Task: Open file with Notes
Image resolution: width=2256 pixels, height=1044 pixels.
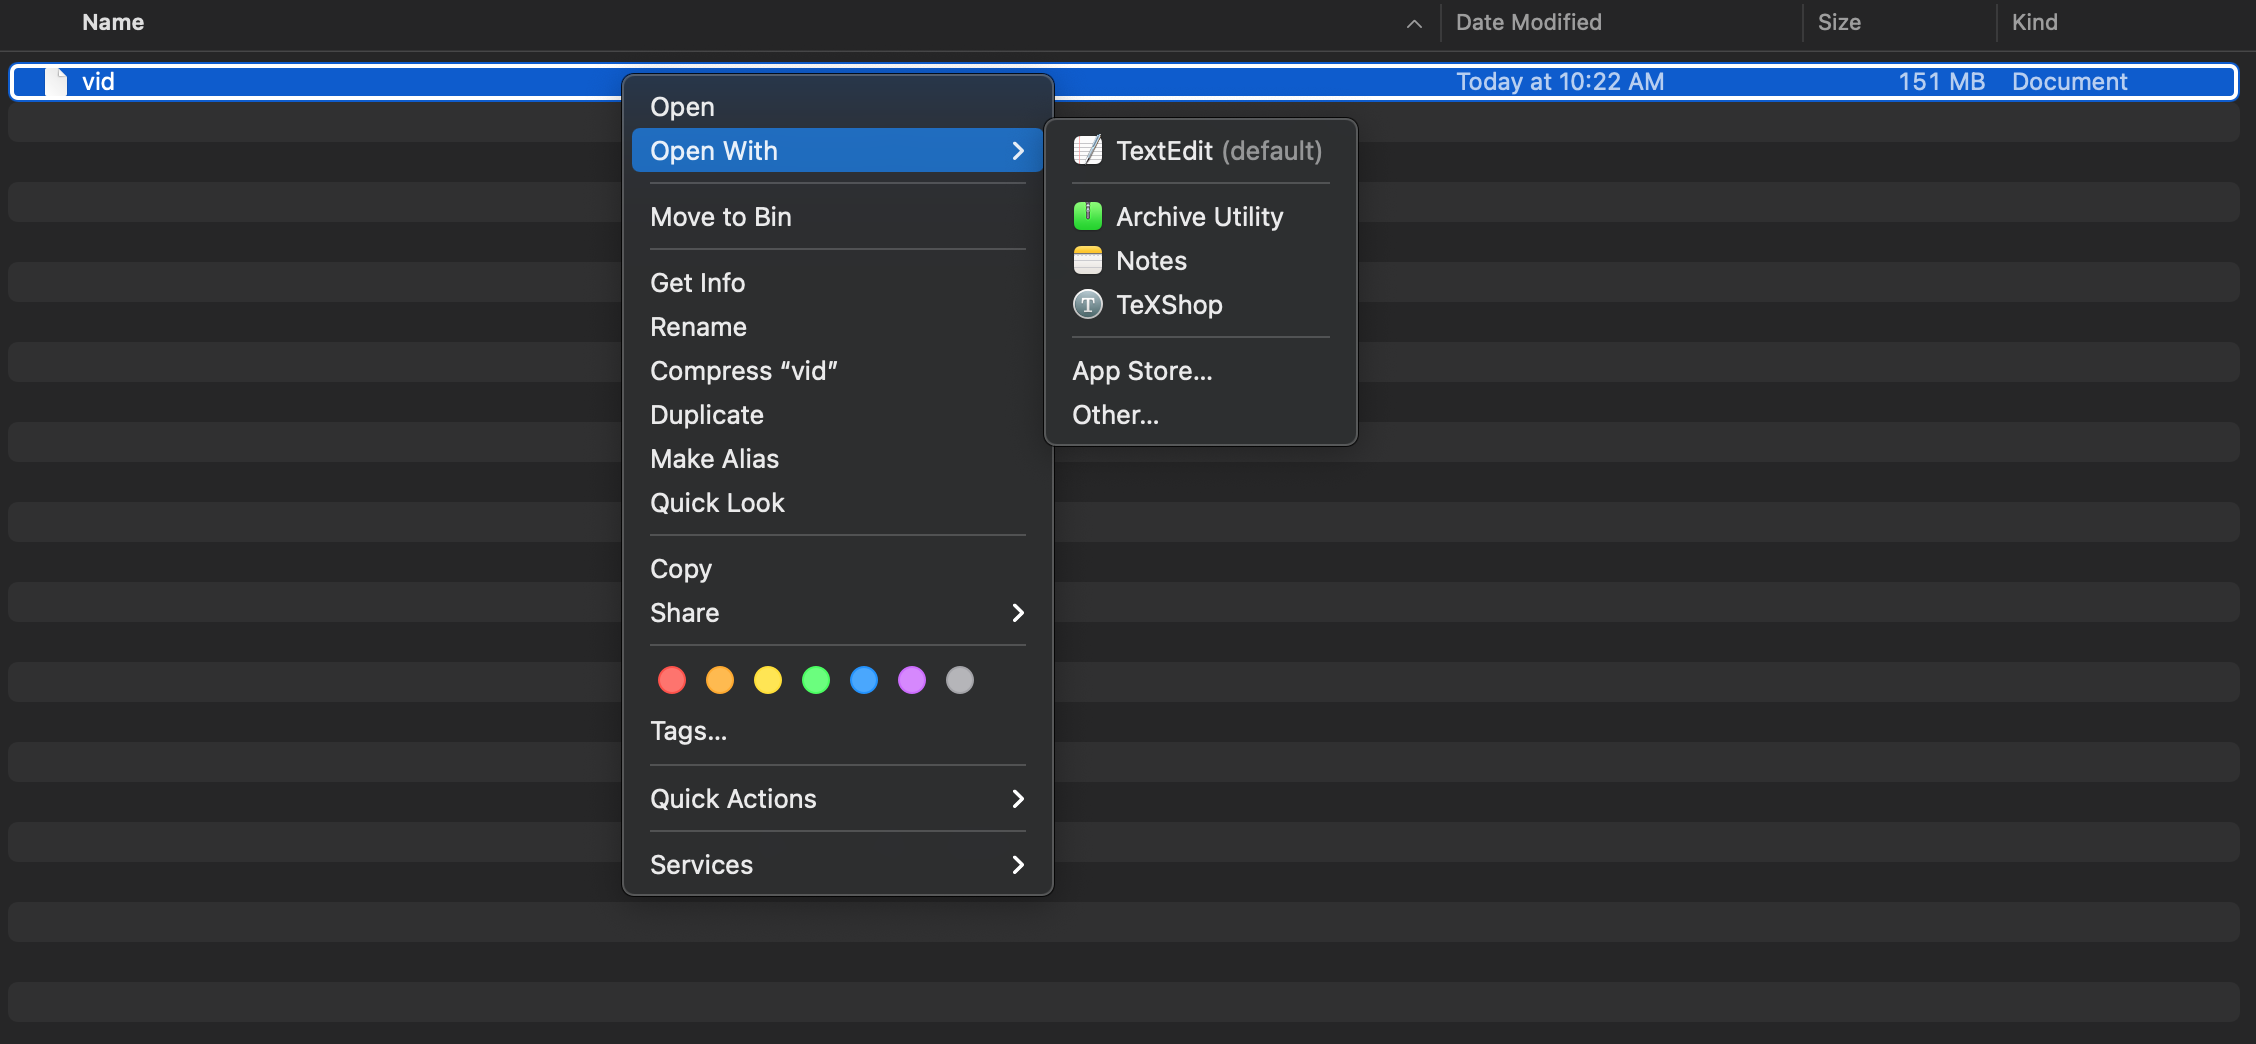Action: pyautogui.click(x=1200, y=261)
